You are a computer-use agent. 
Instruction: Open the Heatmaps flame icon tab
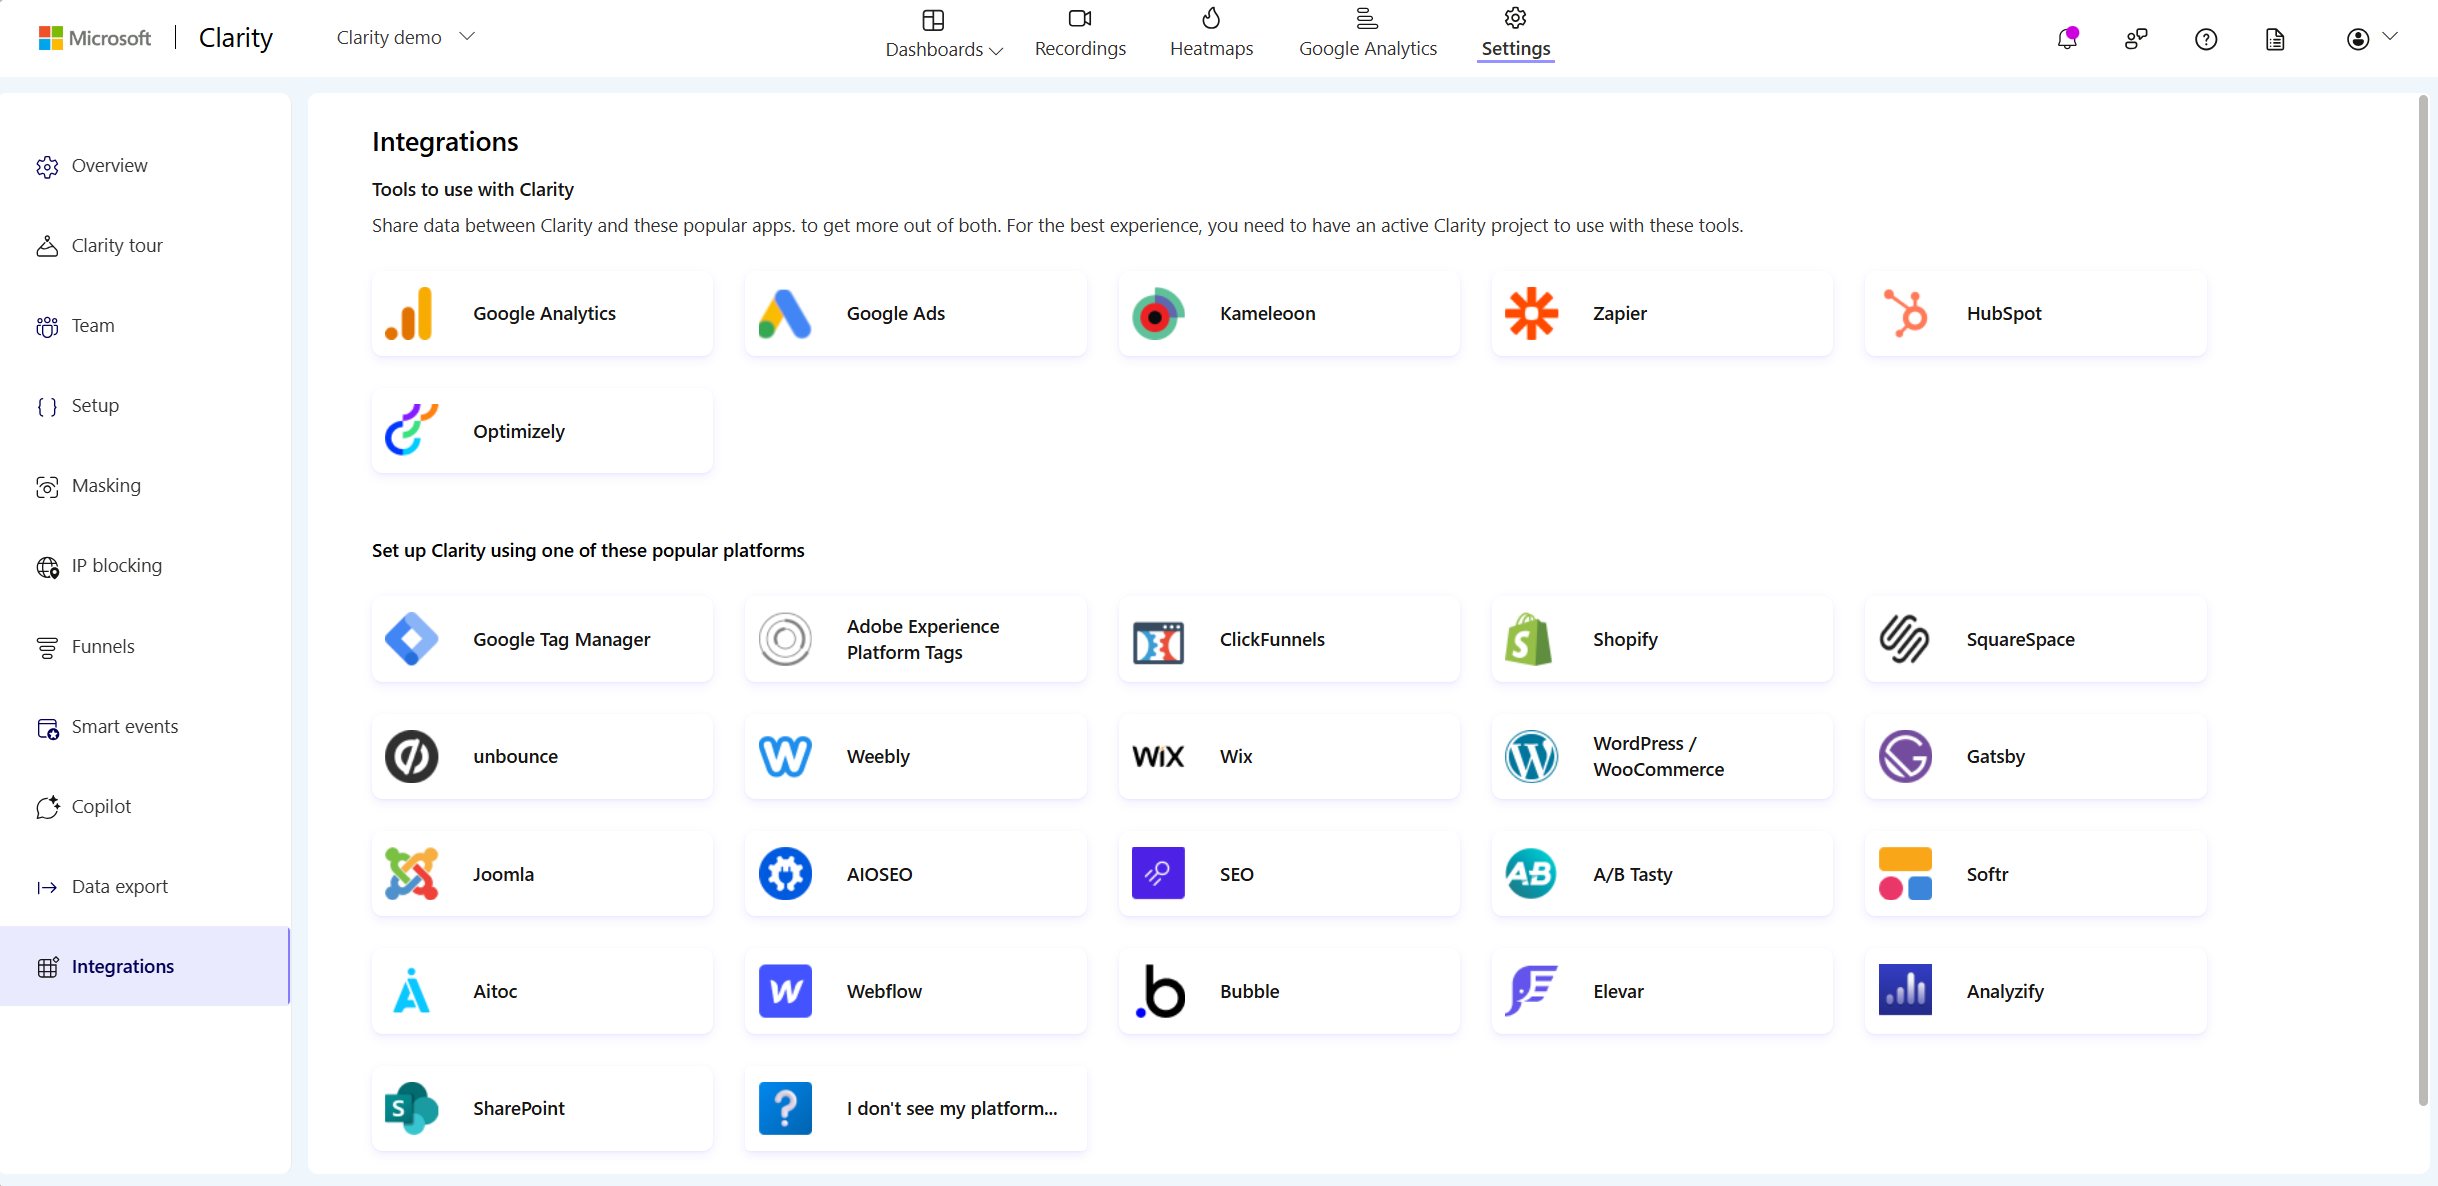tap(1211, 19)
